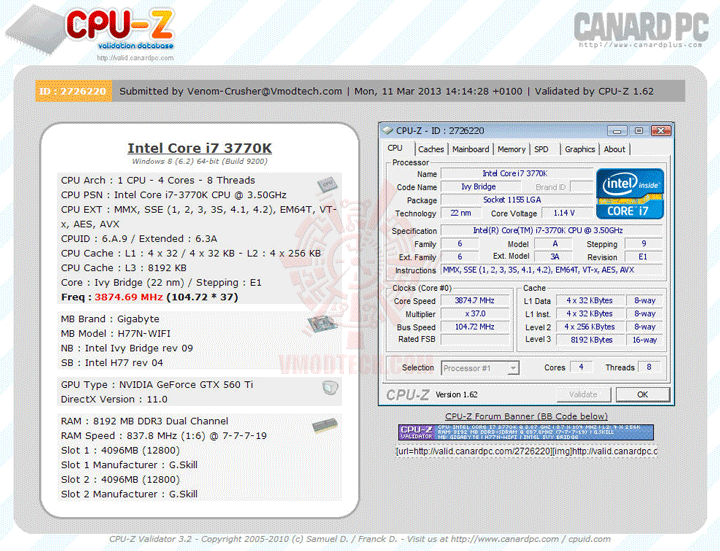Click the CPU-Z Validator copyright footer text

click(360, 539)
